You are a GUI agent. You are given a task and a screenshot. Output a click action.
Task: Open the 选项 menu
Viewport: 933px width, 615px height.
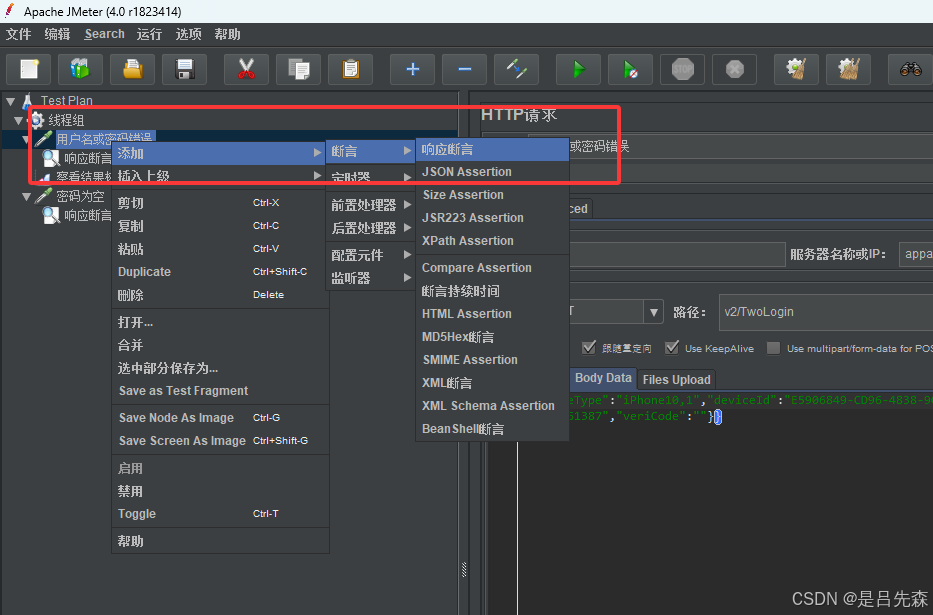point(189,34)
